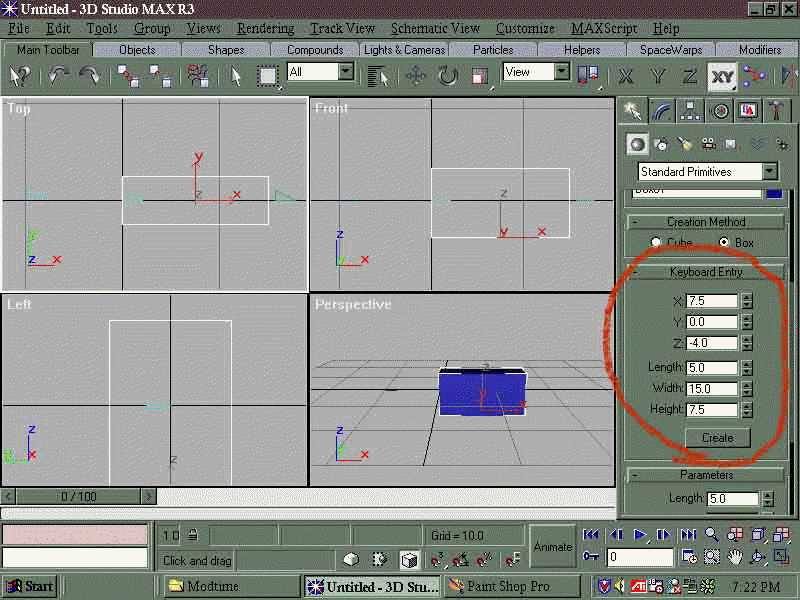This screenshot has width=800, height=600.
Task: Click the Arc Rotate viewport control
Action: [x=758, y=557]
